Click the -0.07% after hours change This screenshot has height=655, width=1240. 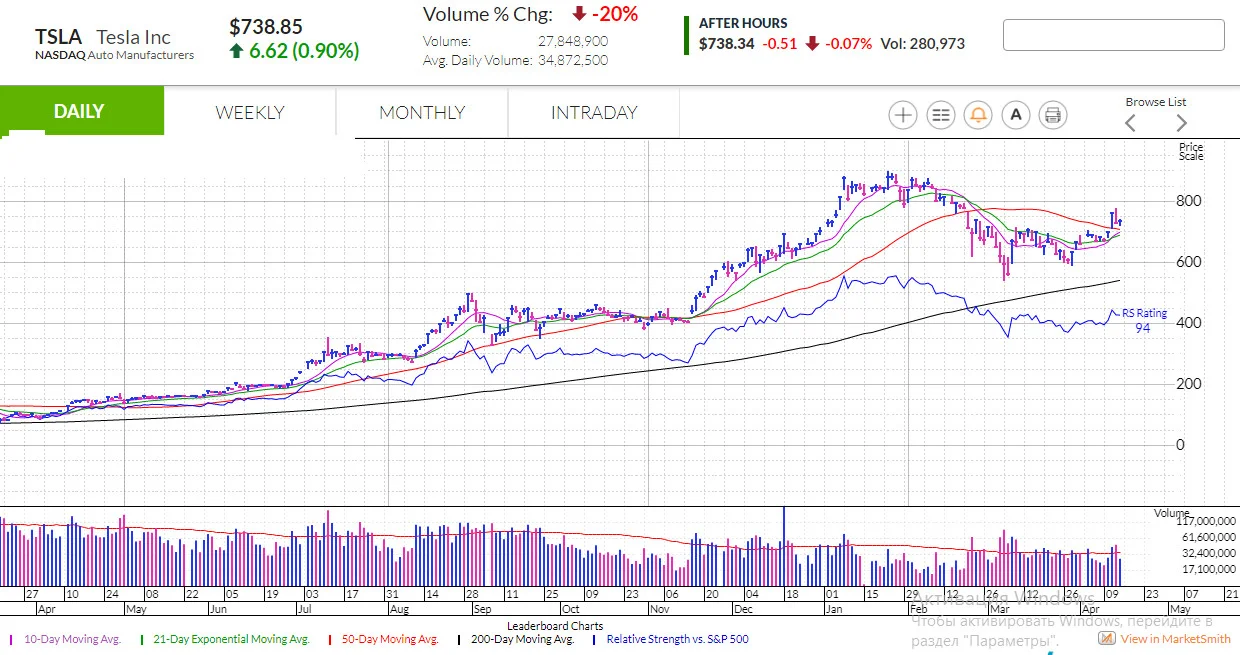[x=848, y=44]
